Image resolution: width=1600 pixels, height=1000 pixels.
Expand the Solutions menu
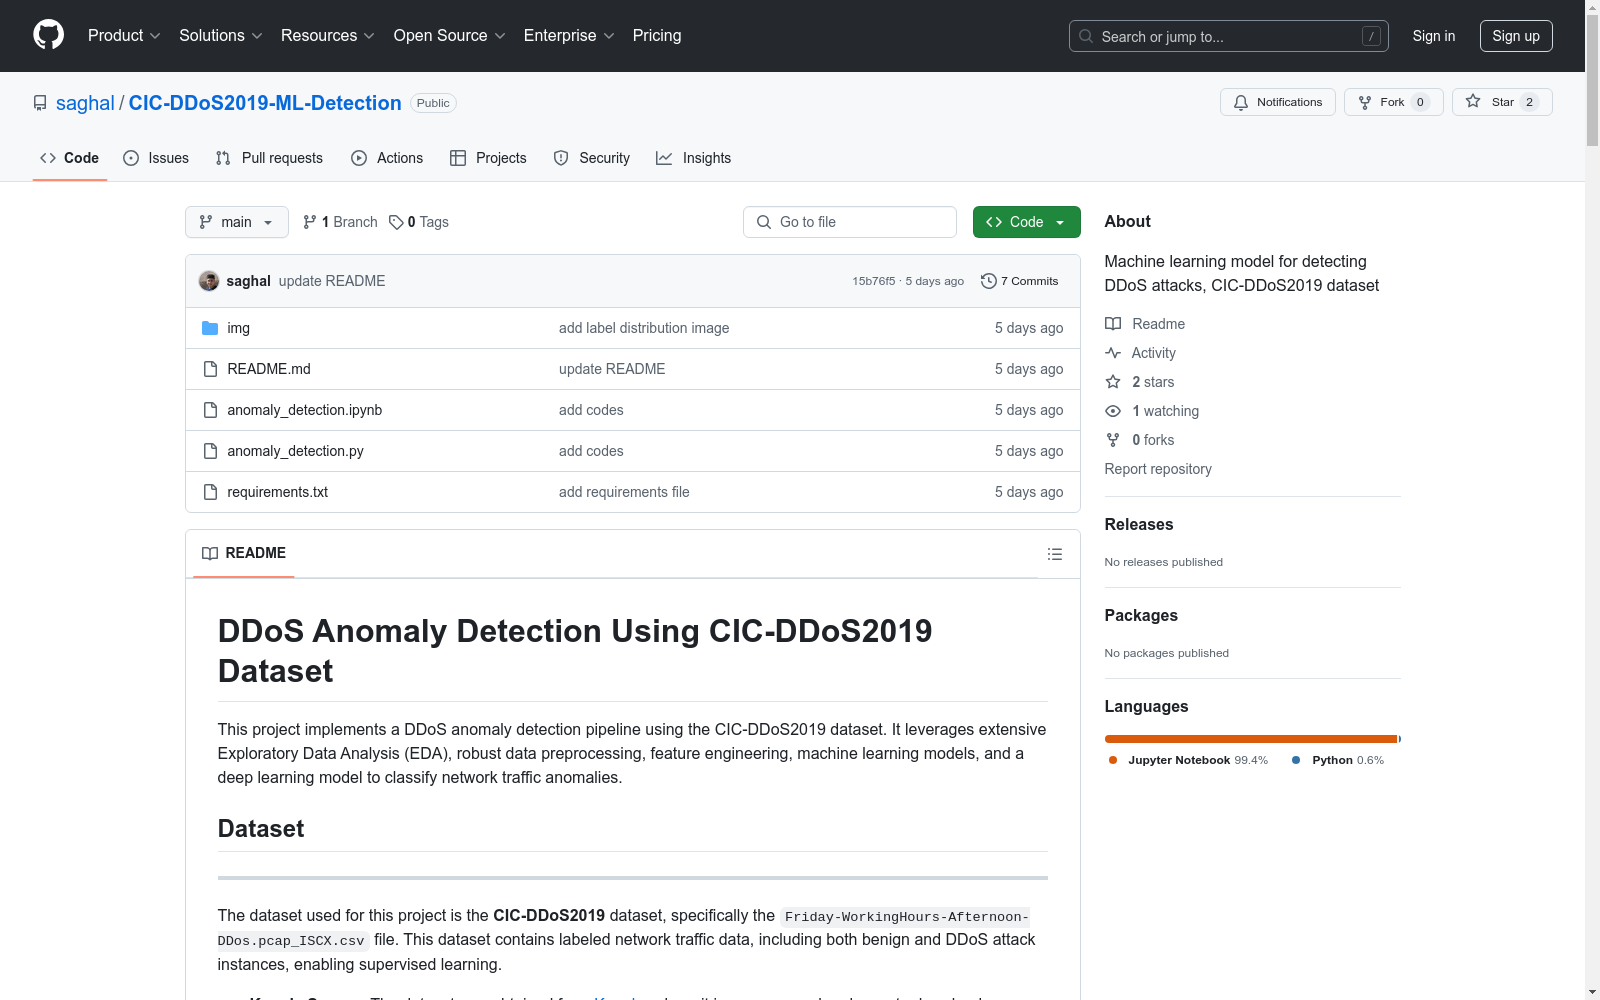(x=221, y=35)
